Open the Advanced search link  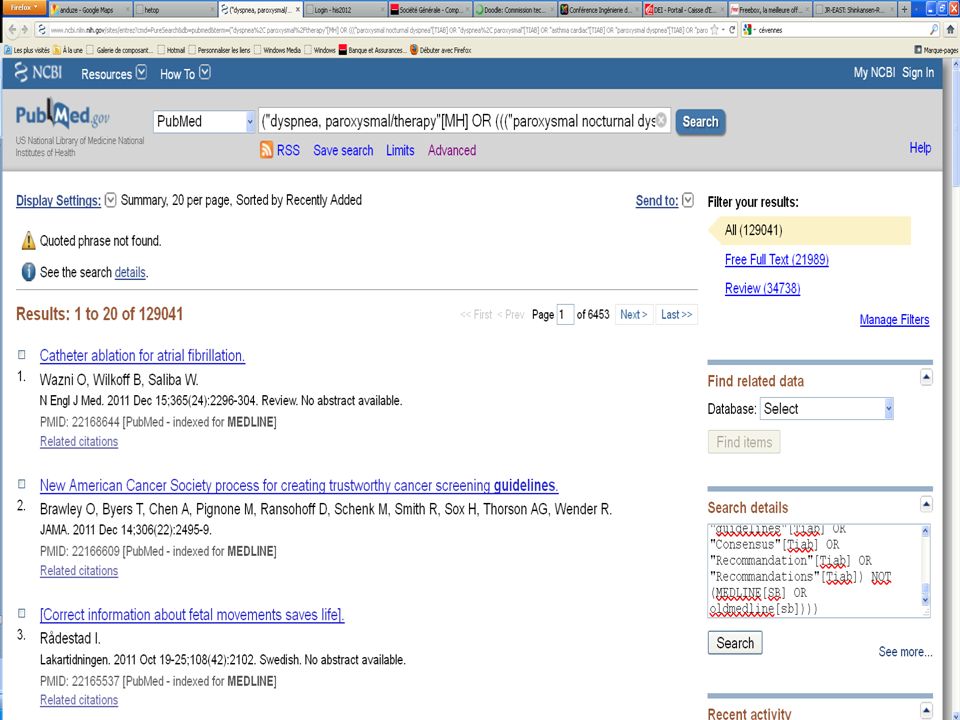click(452, 150)
